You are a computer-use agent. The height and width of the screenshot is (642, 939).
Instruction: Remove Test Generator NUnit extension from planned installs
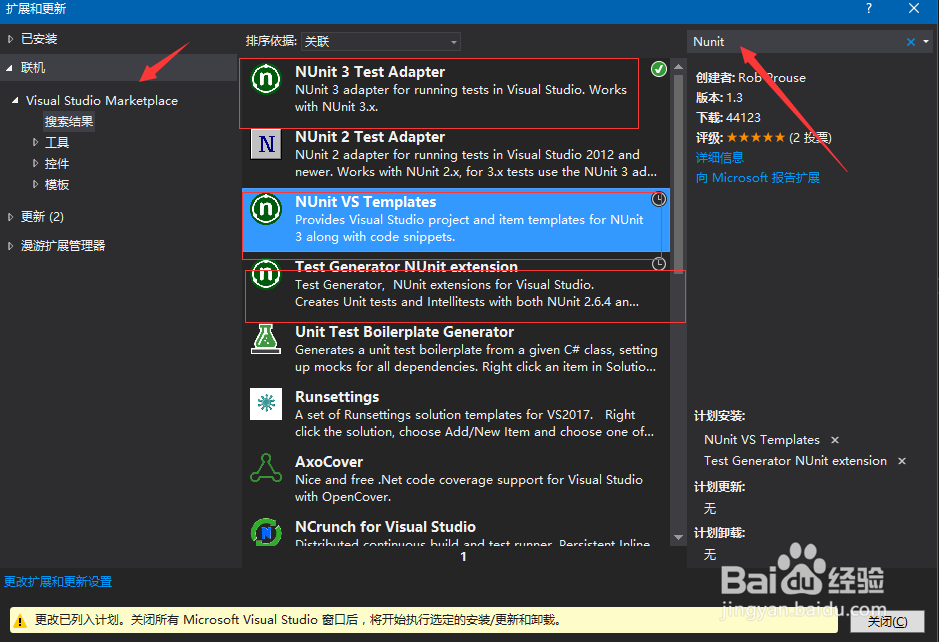(x=902, y=461)
